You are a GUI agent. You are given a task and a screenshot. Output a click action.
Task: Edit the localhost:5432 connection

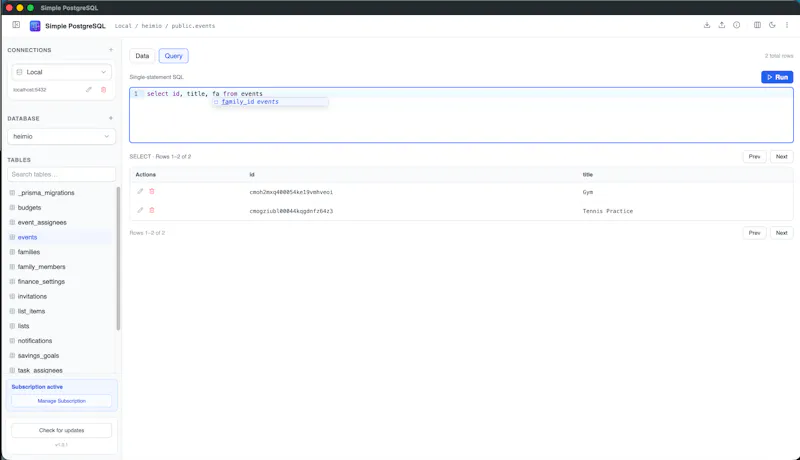[89, 90]
